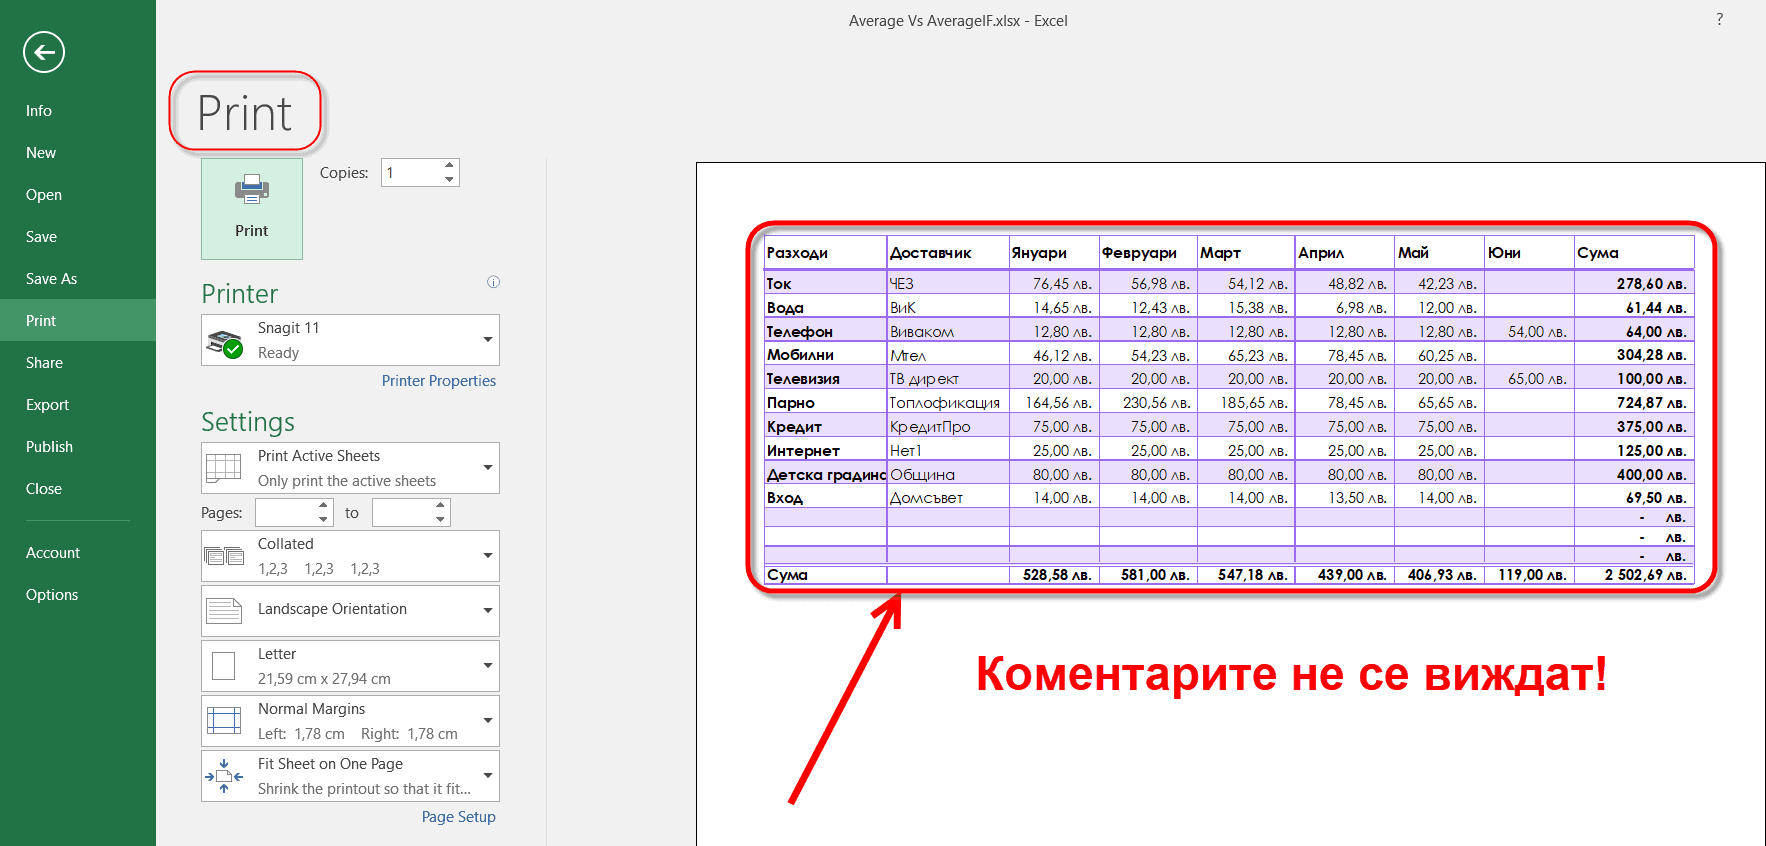Open the Page Setup link
Image resolution: width=1766 pixels, height=846 pixels.
click(x=459, y=817)
